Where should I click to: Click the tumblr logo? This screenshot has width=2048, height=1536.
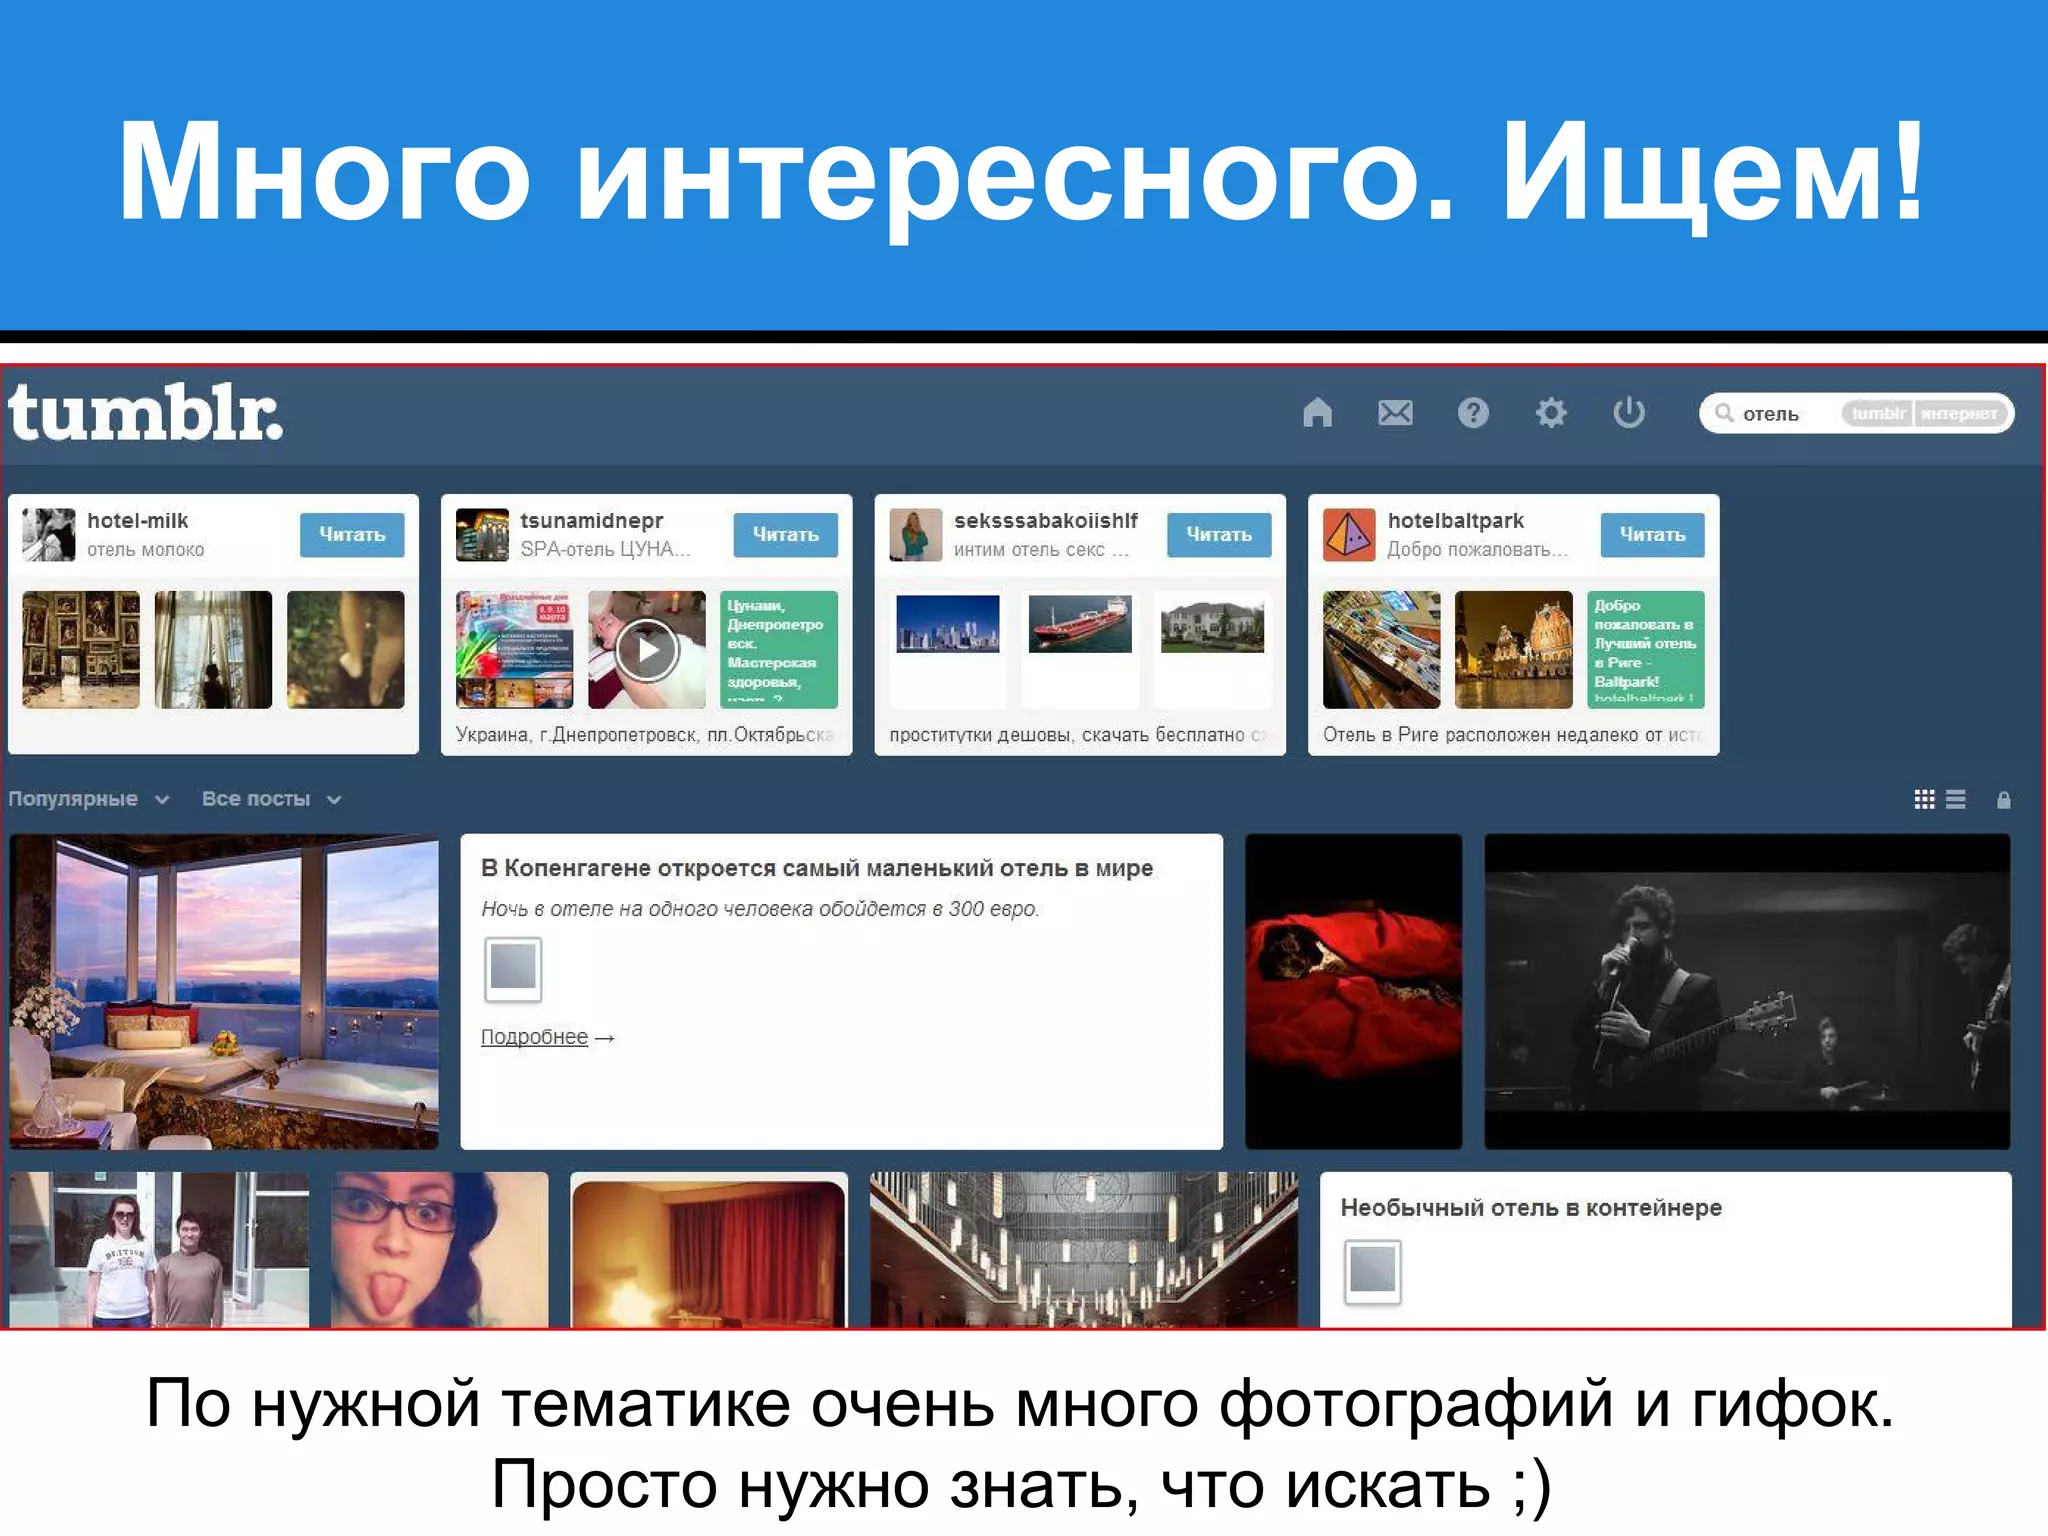coord(146,412)
